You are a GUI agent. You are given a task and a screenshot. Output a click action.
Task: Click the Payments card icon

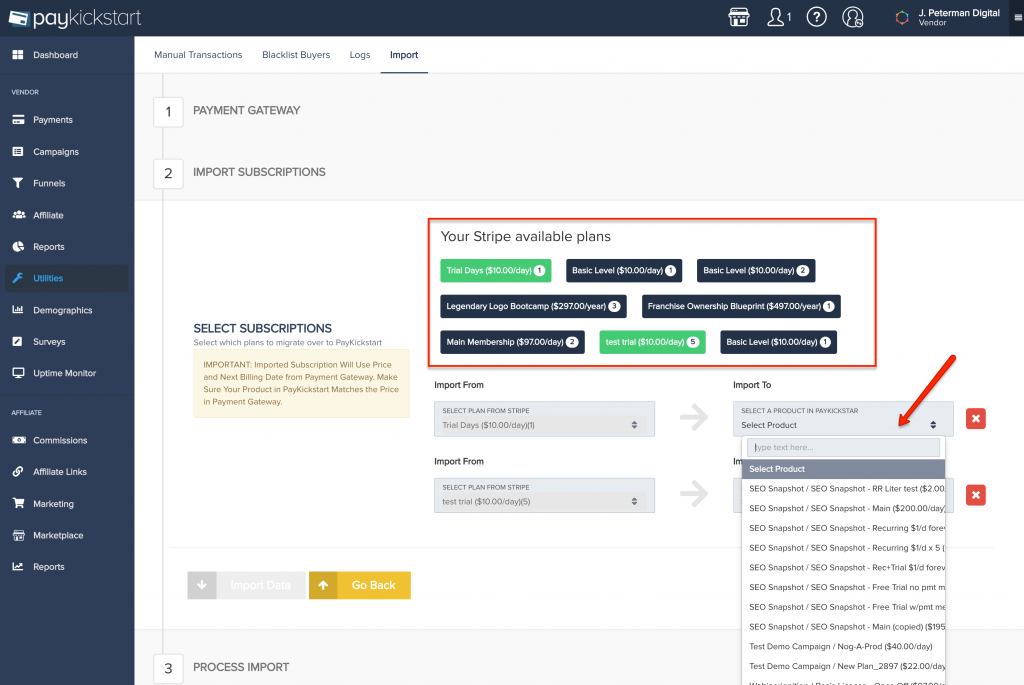click(x=18, y=119)
